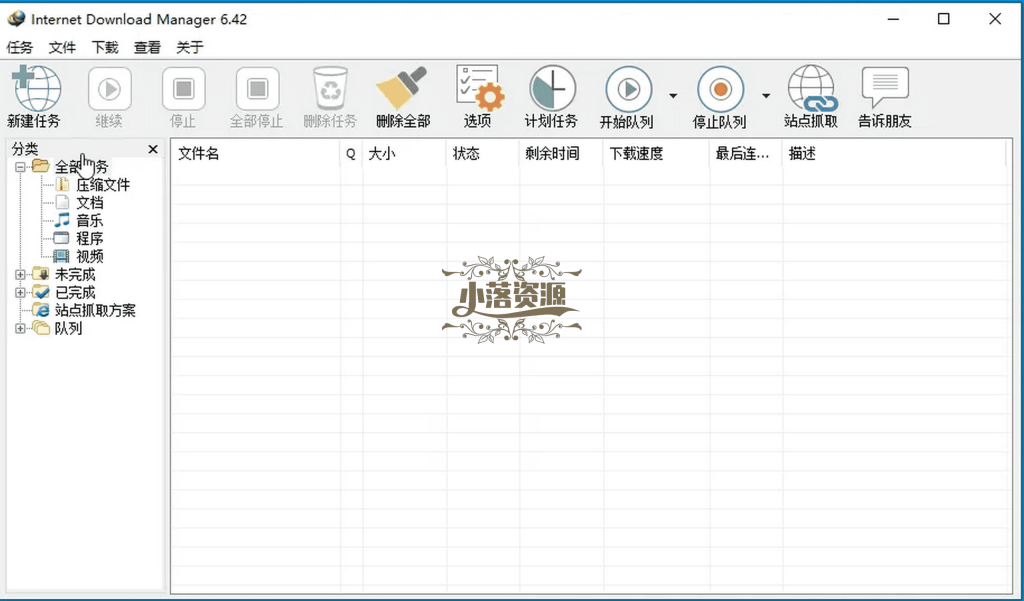Image resolution: width=1024 pixels, height=601 pixels.
Task: Open the 文件 menu
Action: (x=62, y=47)
